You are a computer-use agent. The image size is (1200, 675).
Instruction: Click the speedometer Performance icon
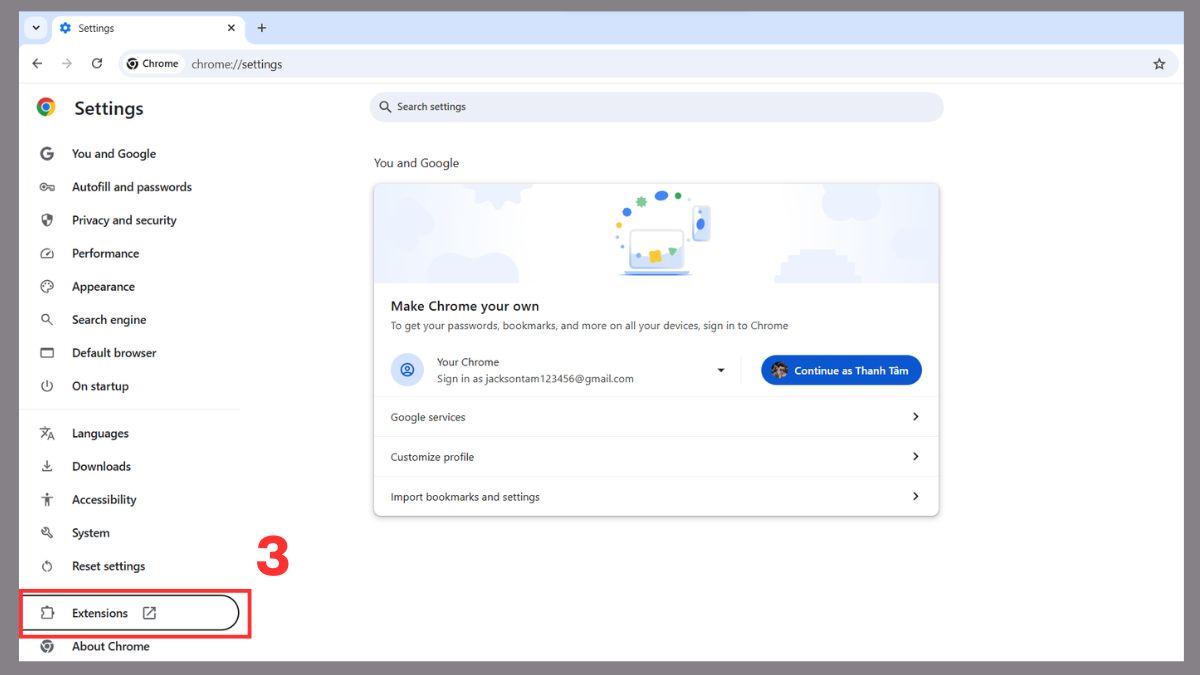46,253
